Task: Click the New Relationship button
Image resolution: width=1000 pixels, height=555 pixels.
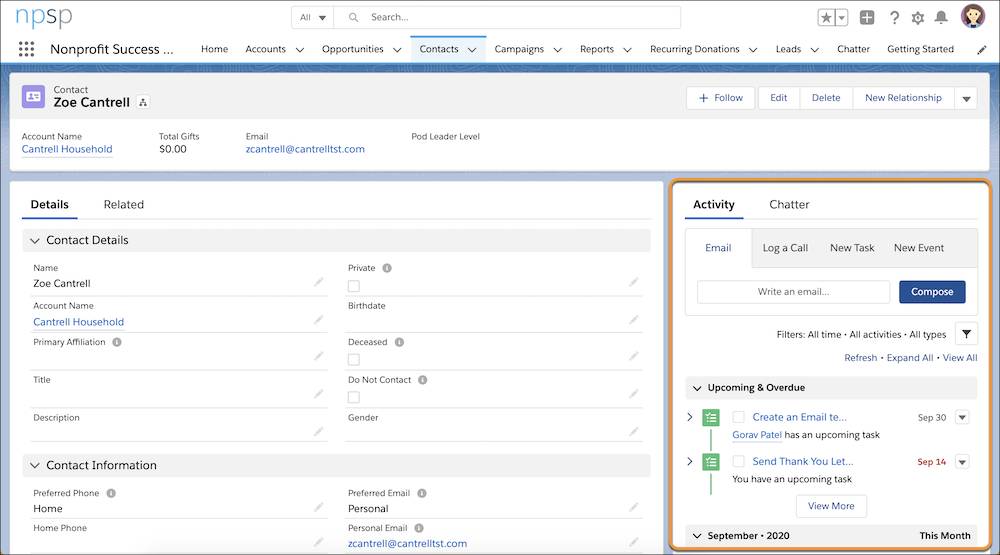Action: (903, 98)
